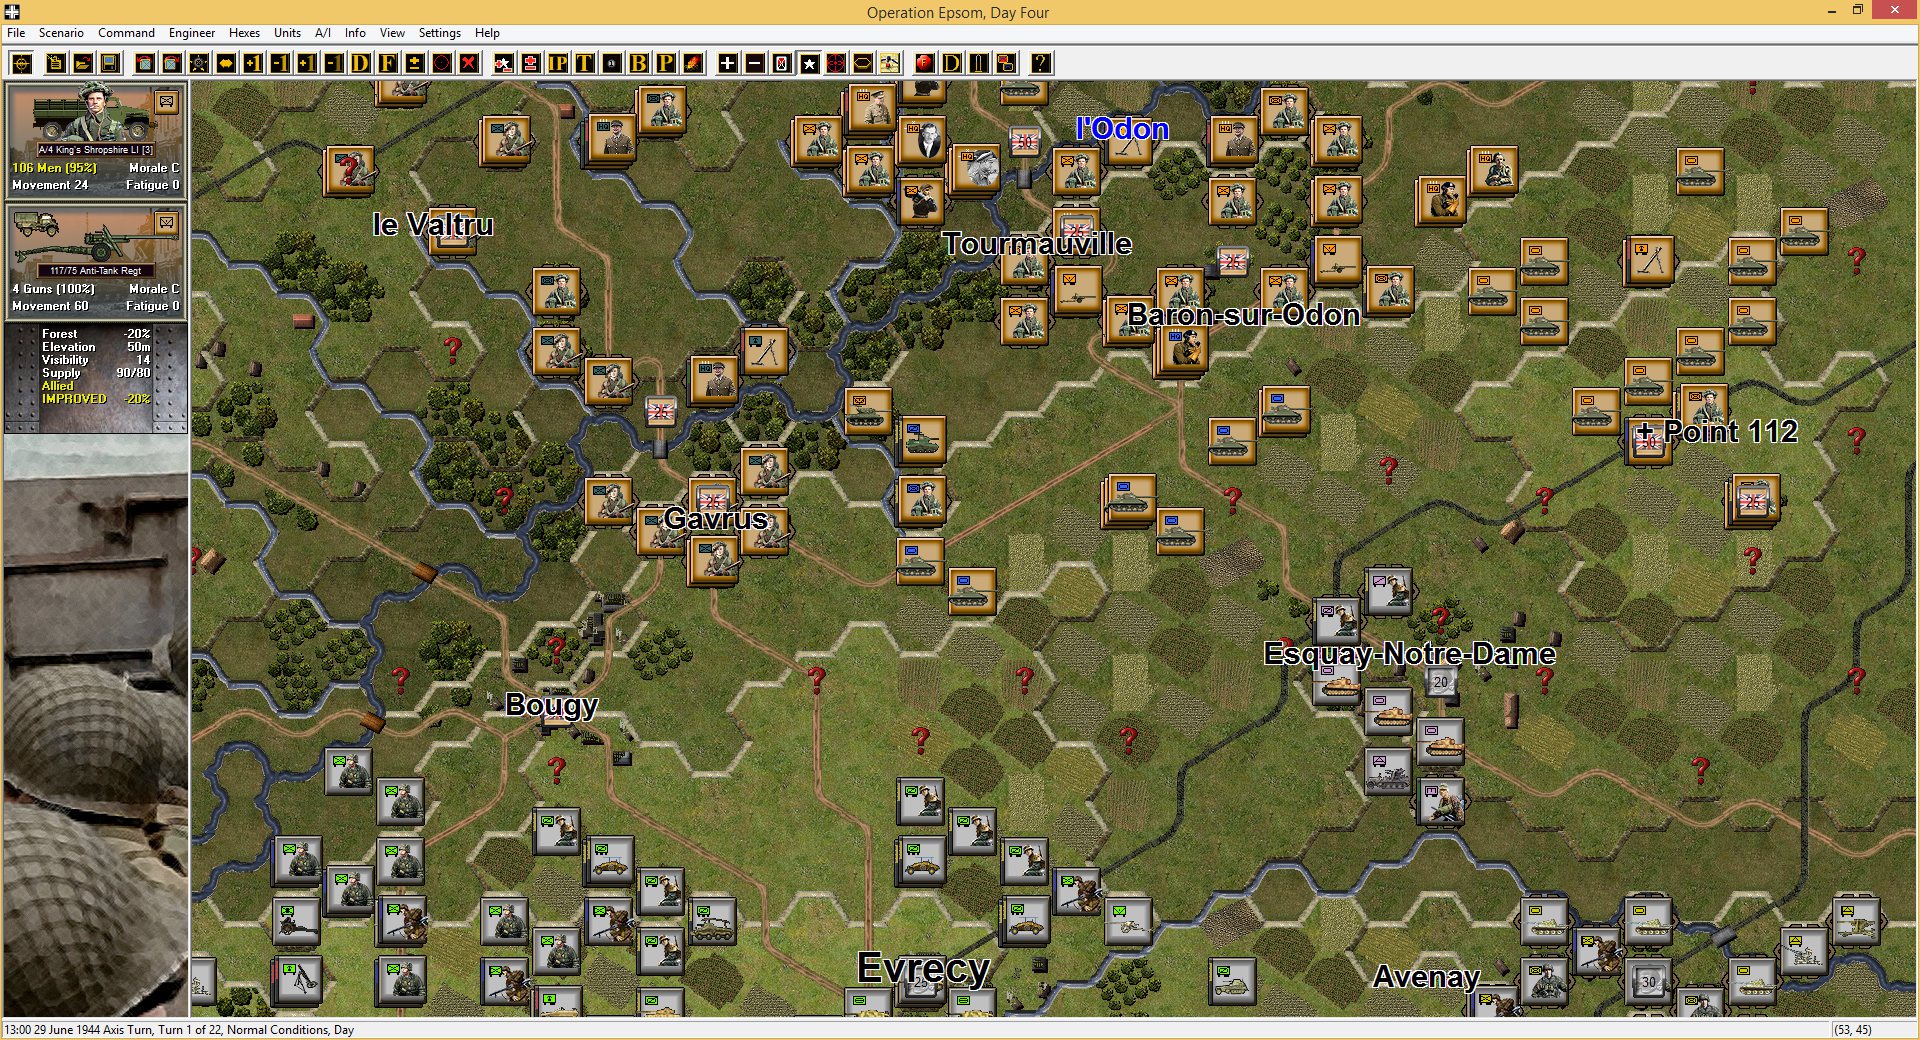Click the '106 Men (95%)' strength text

click(54, 168)
